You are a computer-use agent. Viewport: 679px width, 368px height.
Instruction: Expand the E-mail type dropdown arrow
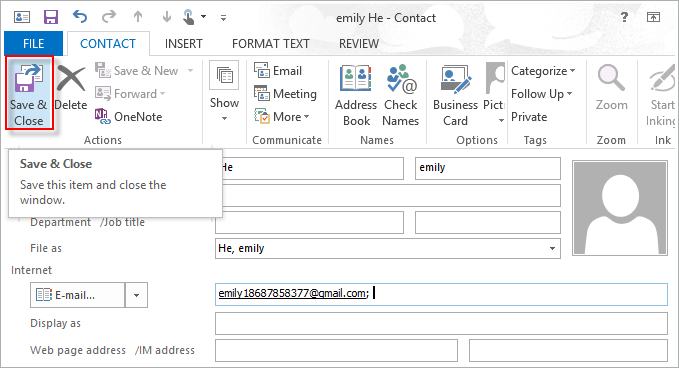pos(136,295)
